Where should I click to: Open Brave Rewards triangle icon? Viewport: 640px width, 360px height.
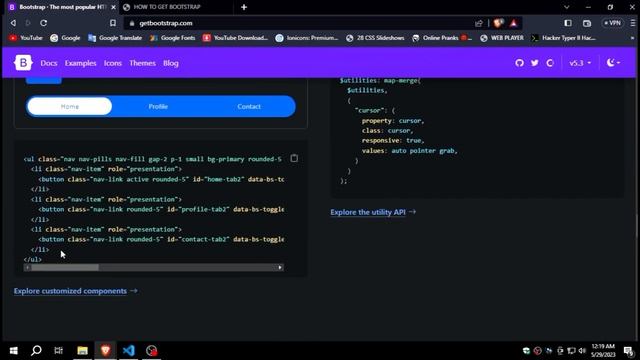coord(513,23)
